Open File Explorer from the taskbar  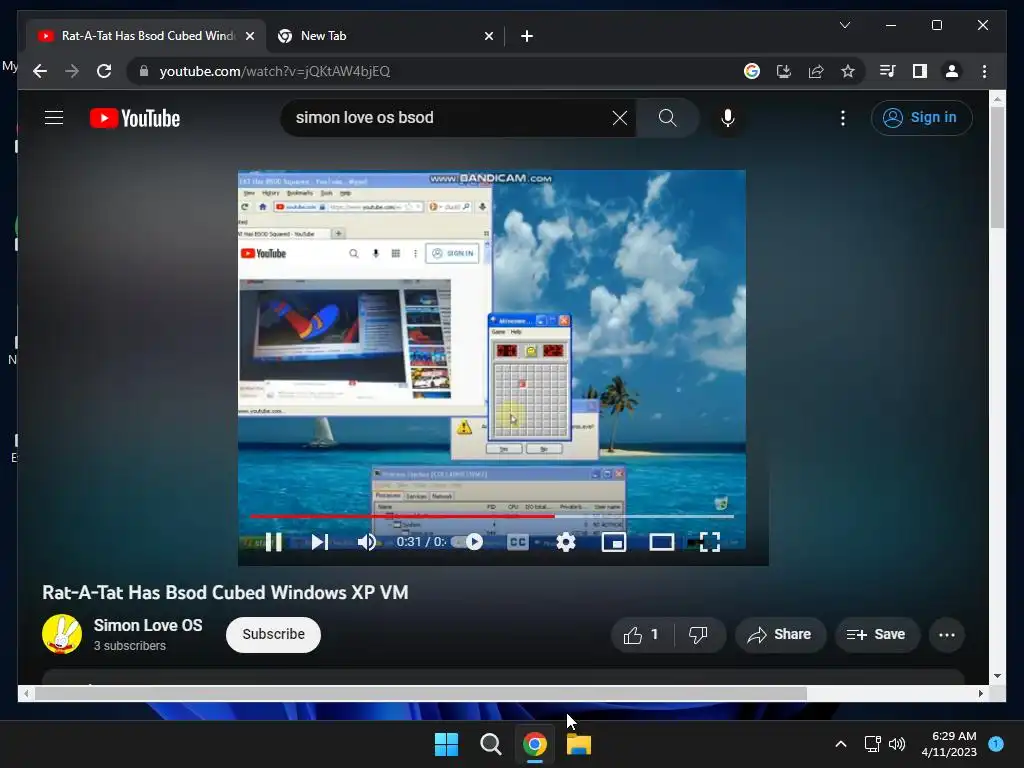(x=579, y=744)
